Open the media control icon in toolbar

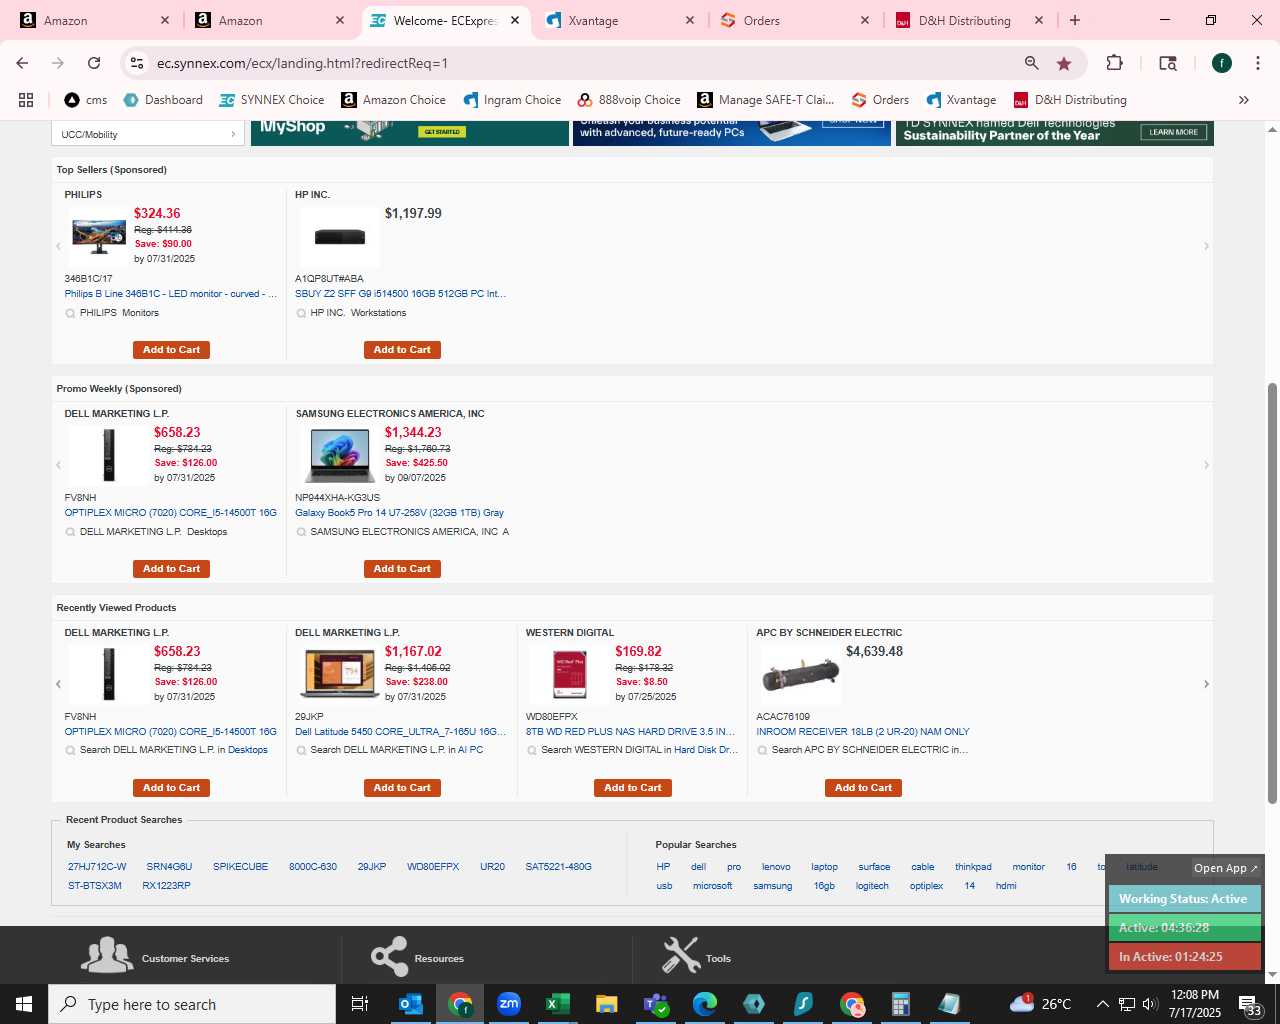pyautogui.click(x=1168, y=63)
